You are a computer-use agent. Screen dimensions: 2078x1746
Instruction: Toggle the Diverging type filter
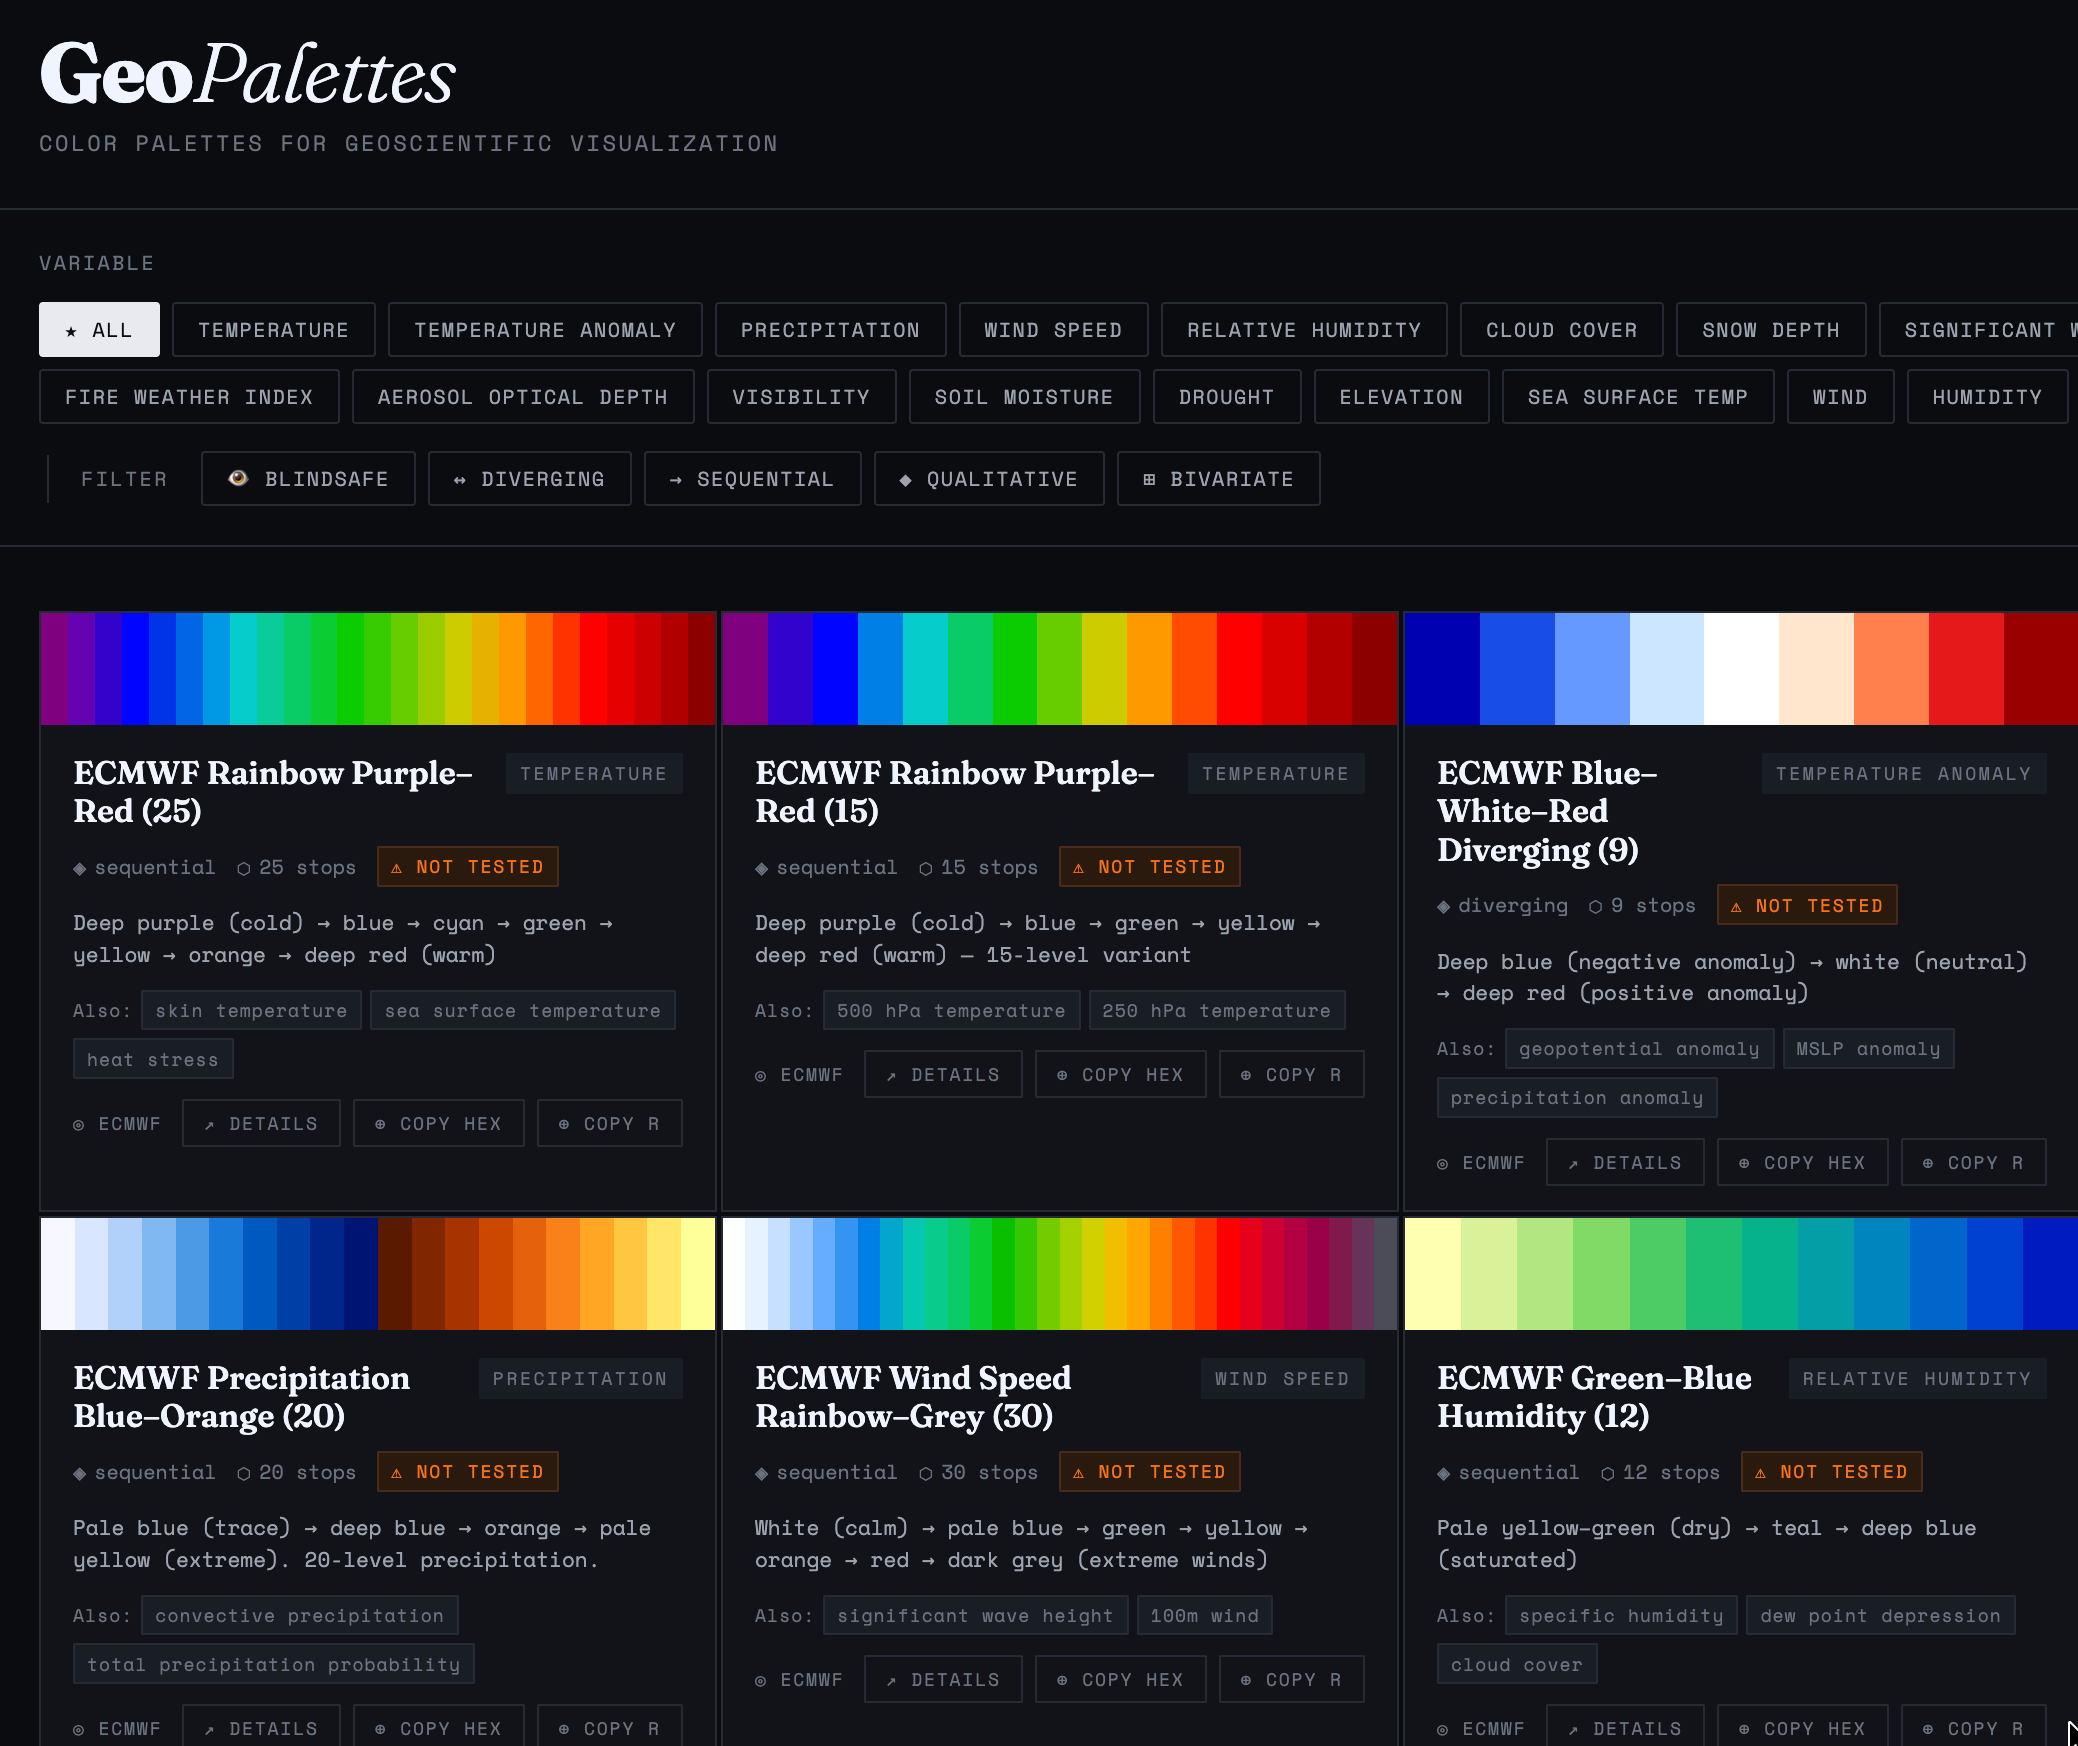530,479
